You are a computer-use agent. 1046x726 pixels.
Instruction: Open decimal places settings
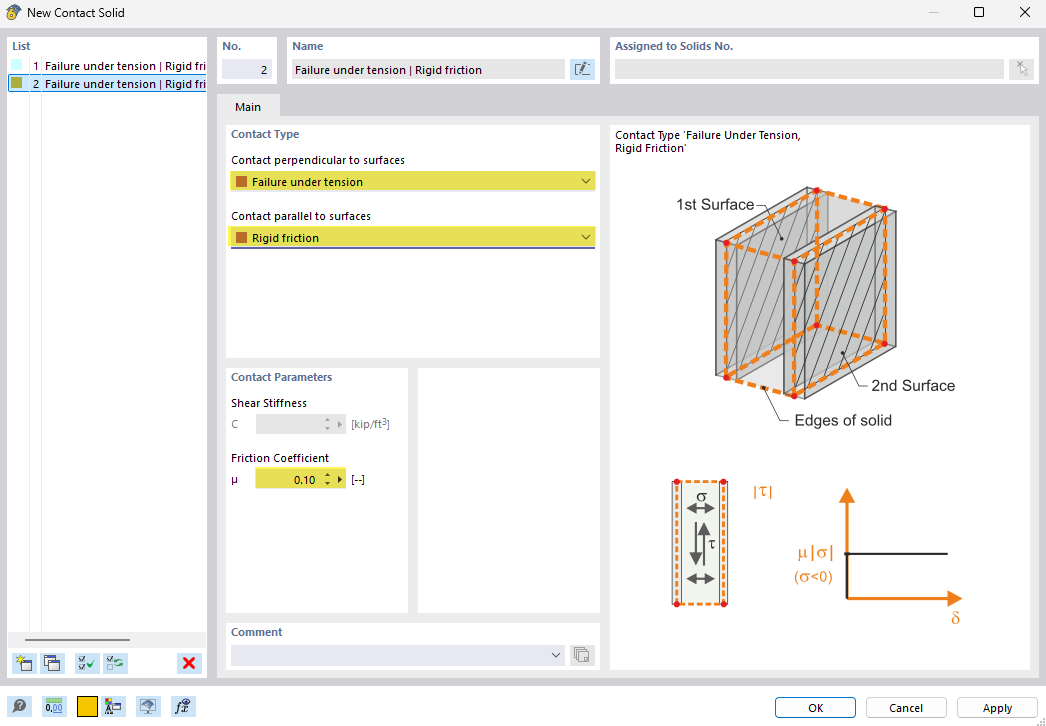coord(52,706)
